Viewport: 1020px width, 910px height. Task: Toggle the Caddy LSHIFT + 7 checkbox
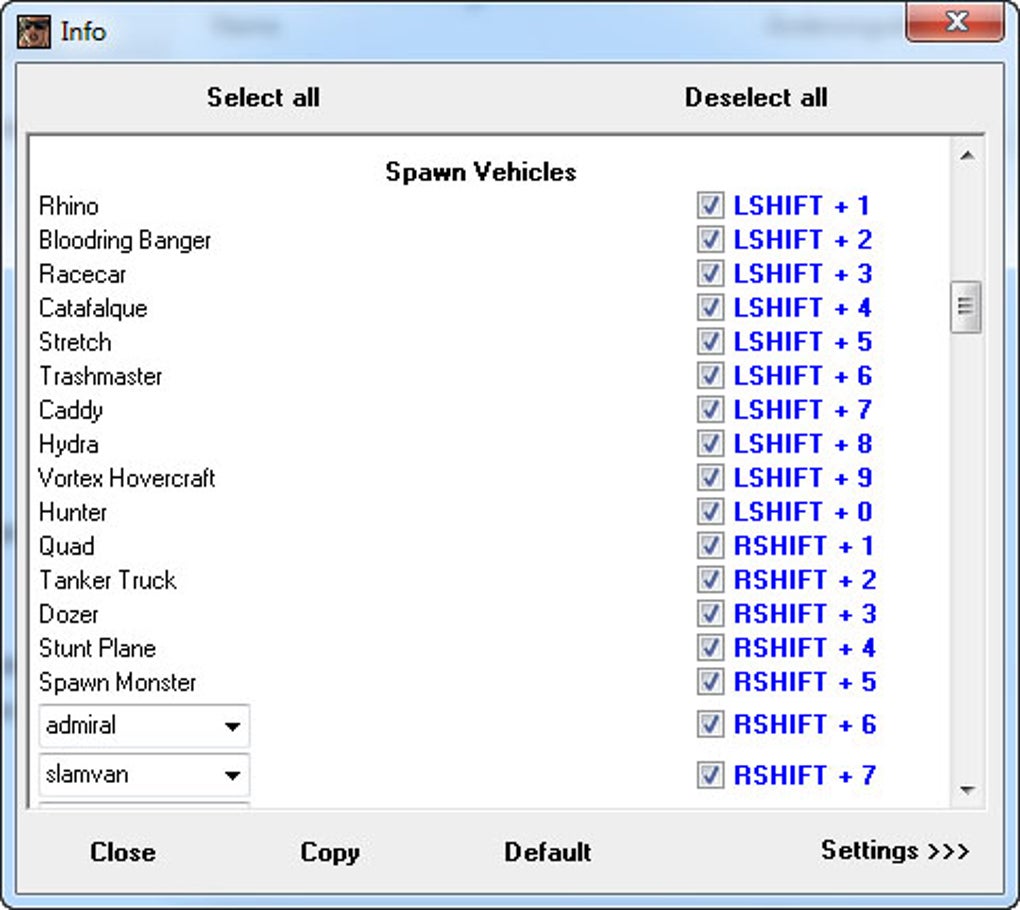(x=710, y=409)
